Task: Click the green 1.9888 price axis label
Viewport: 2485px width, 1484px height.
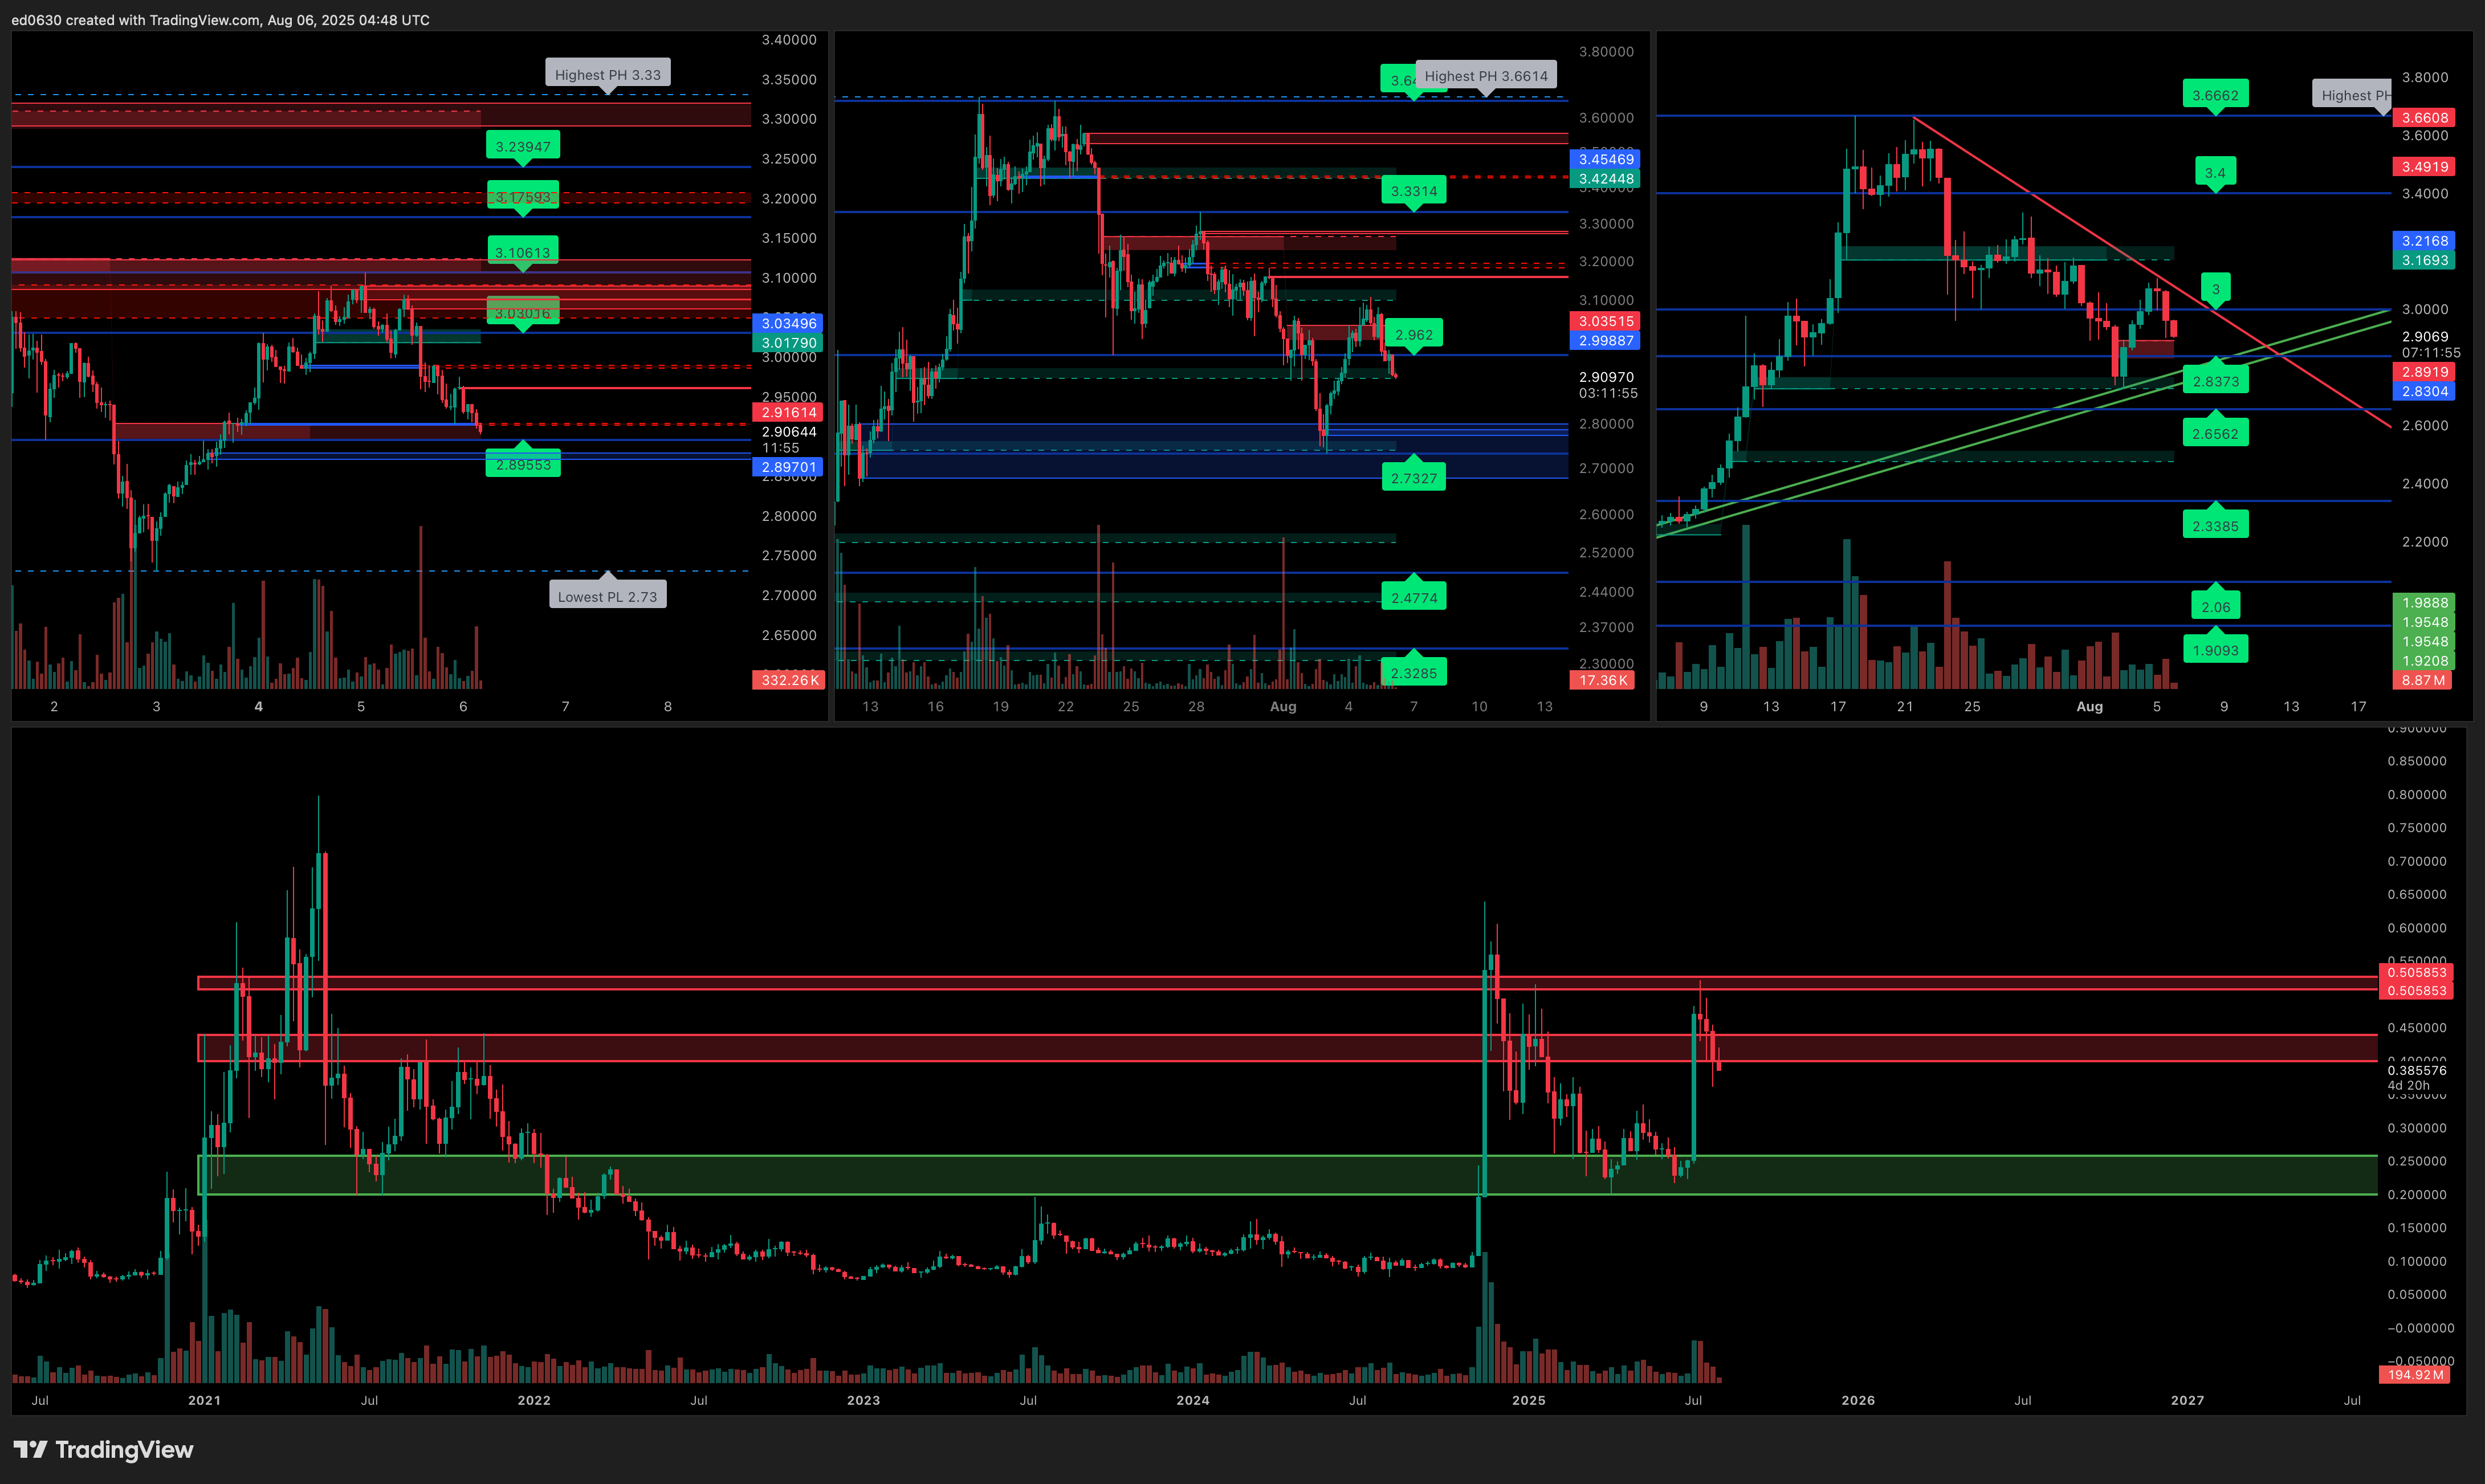Action: tap(2425, 603)
